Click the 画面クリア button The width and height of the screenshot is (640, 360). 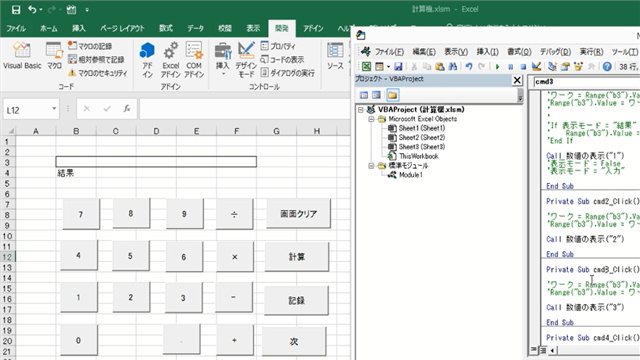(x=298, y=213)
